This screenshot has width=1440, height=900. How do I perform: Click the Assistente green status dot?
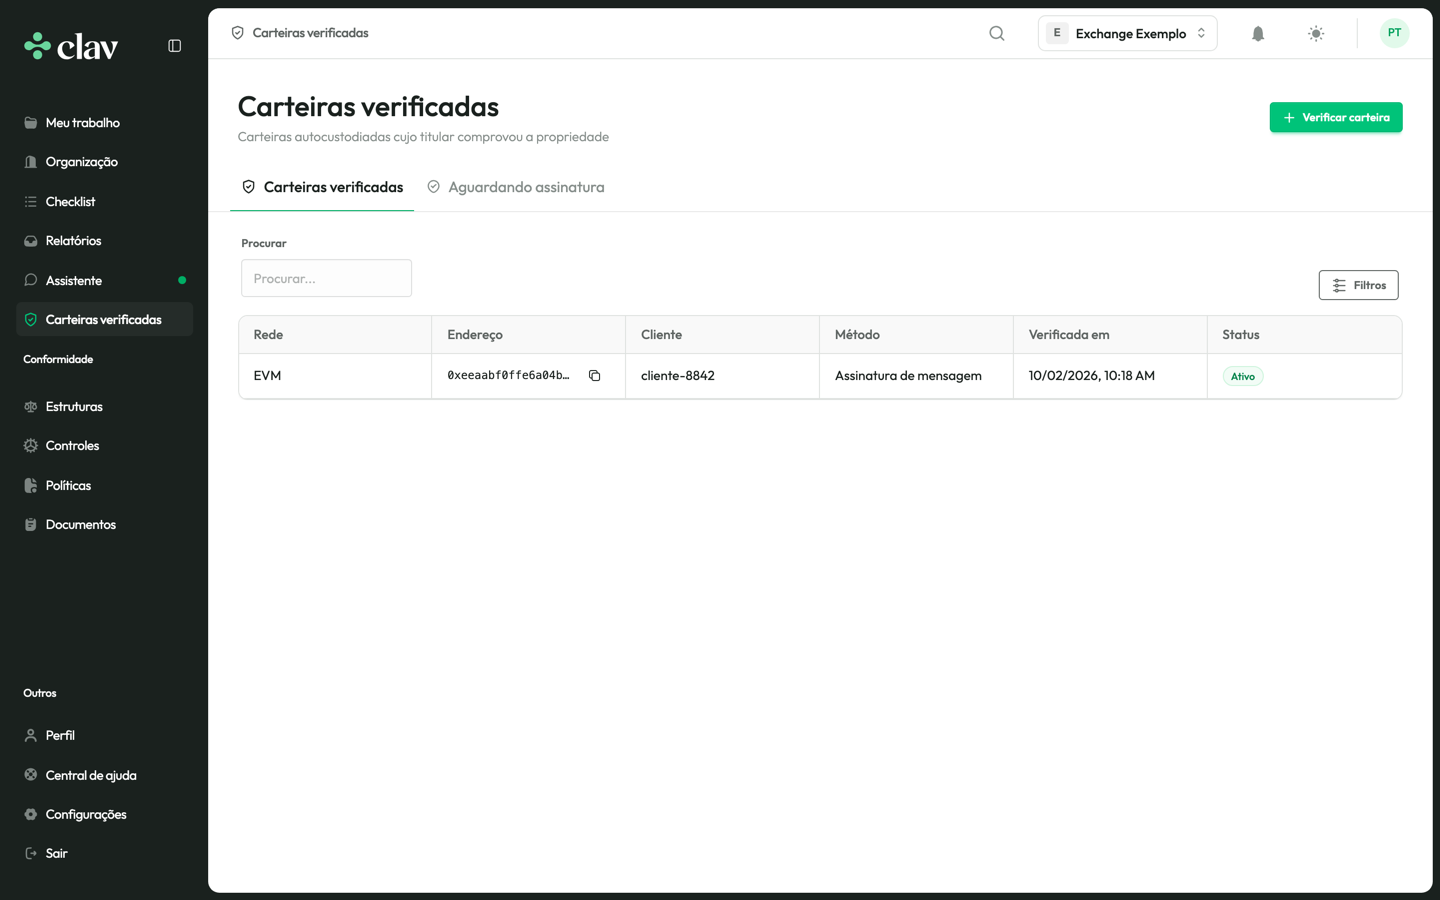tap(182, 281)
